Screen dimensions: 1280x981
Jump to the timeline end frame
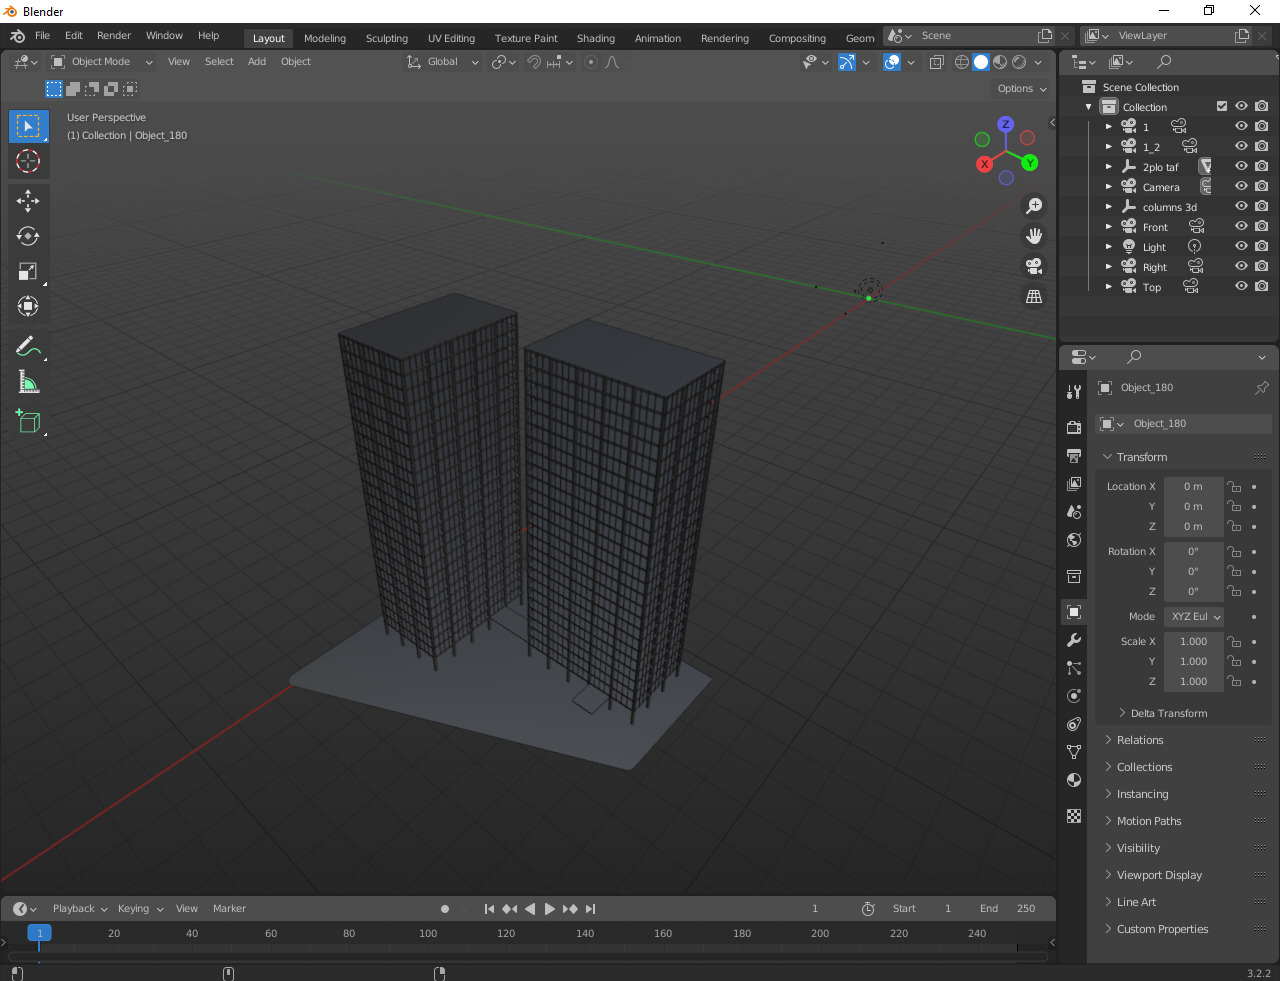[x=591, y=909]
